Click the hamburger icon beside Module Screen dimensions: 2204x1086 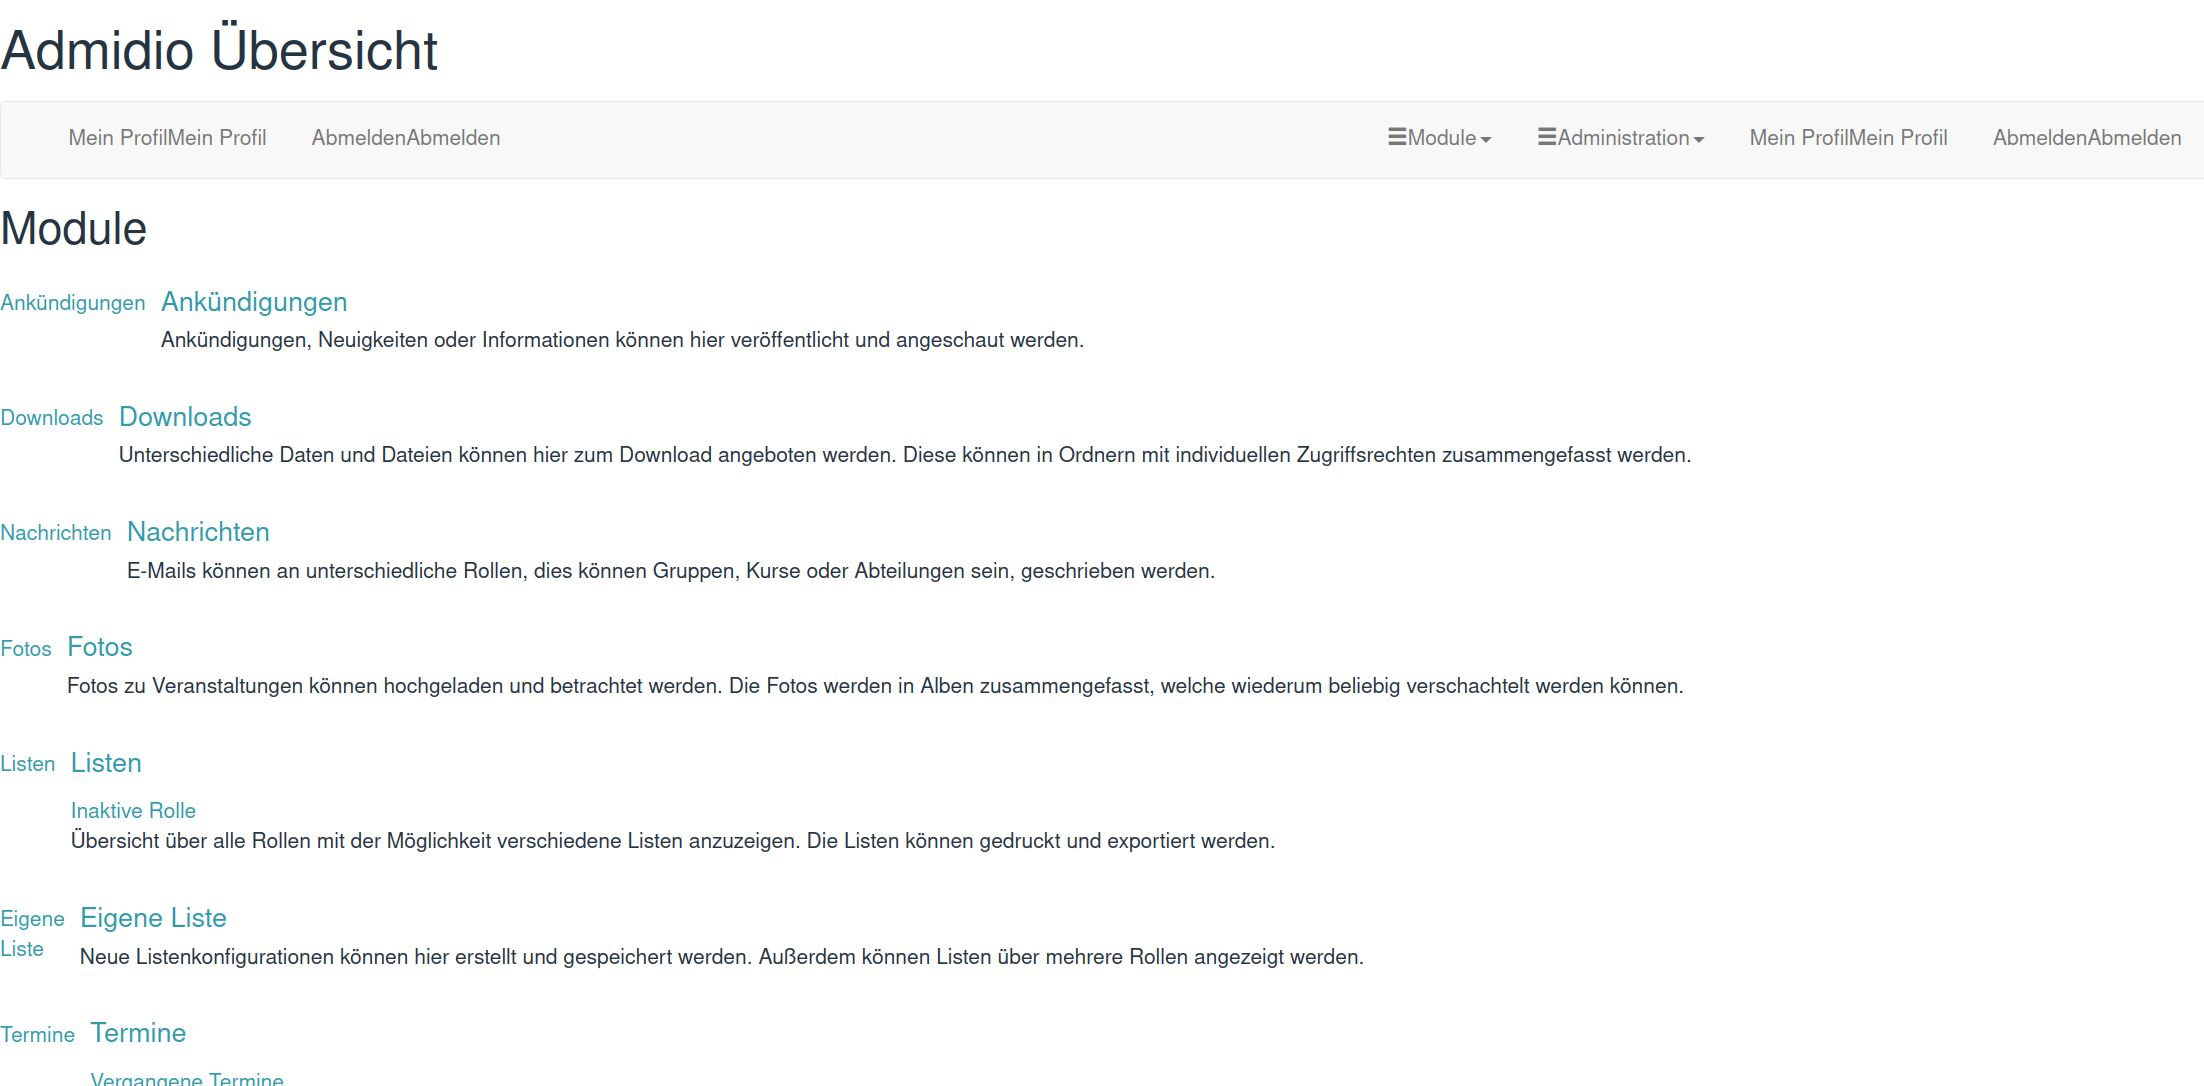pyautogui.click(x=1397, y=137)
